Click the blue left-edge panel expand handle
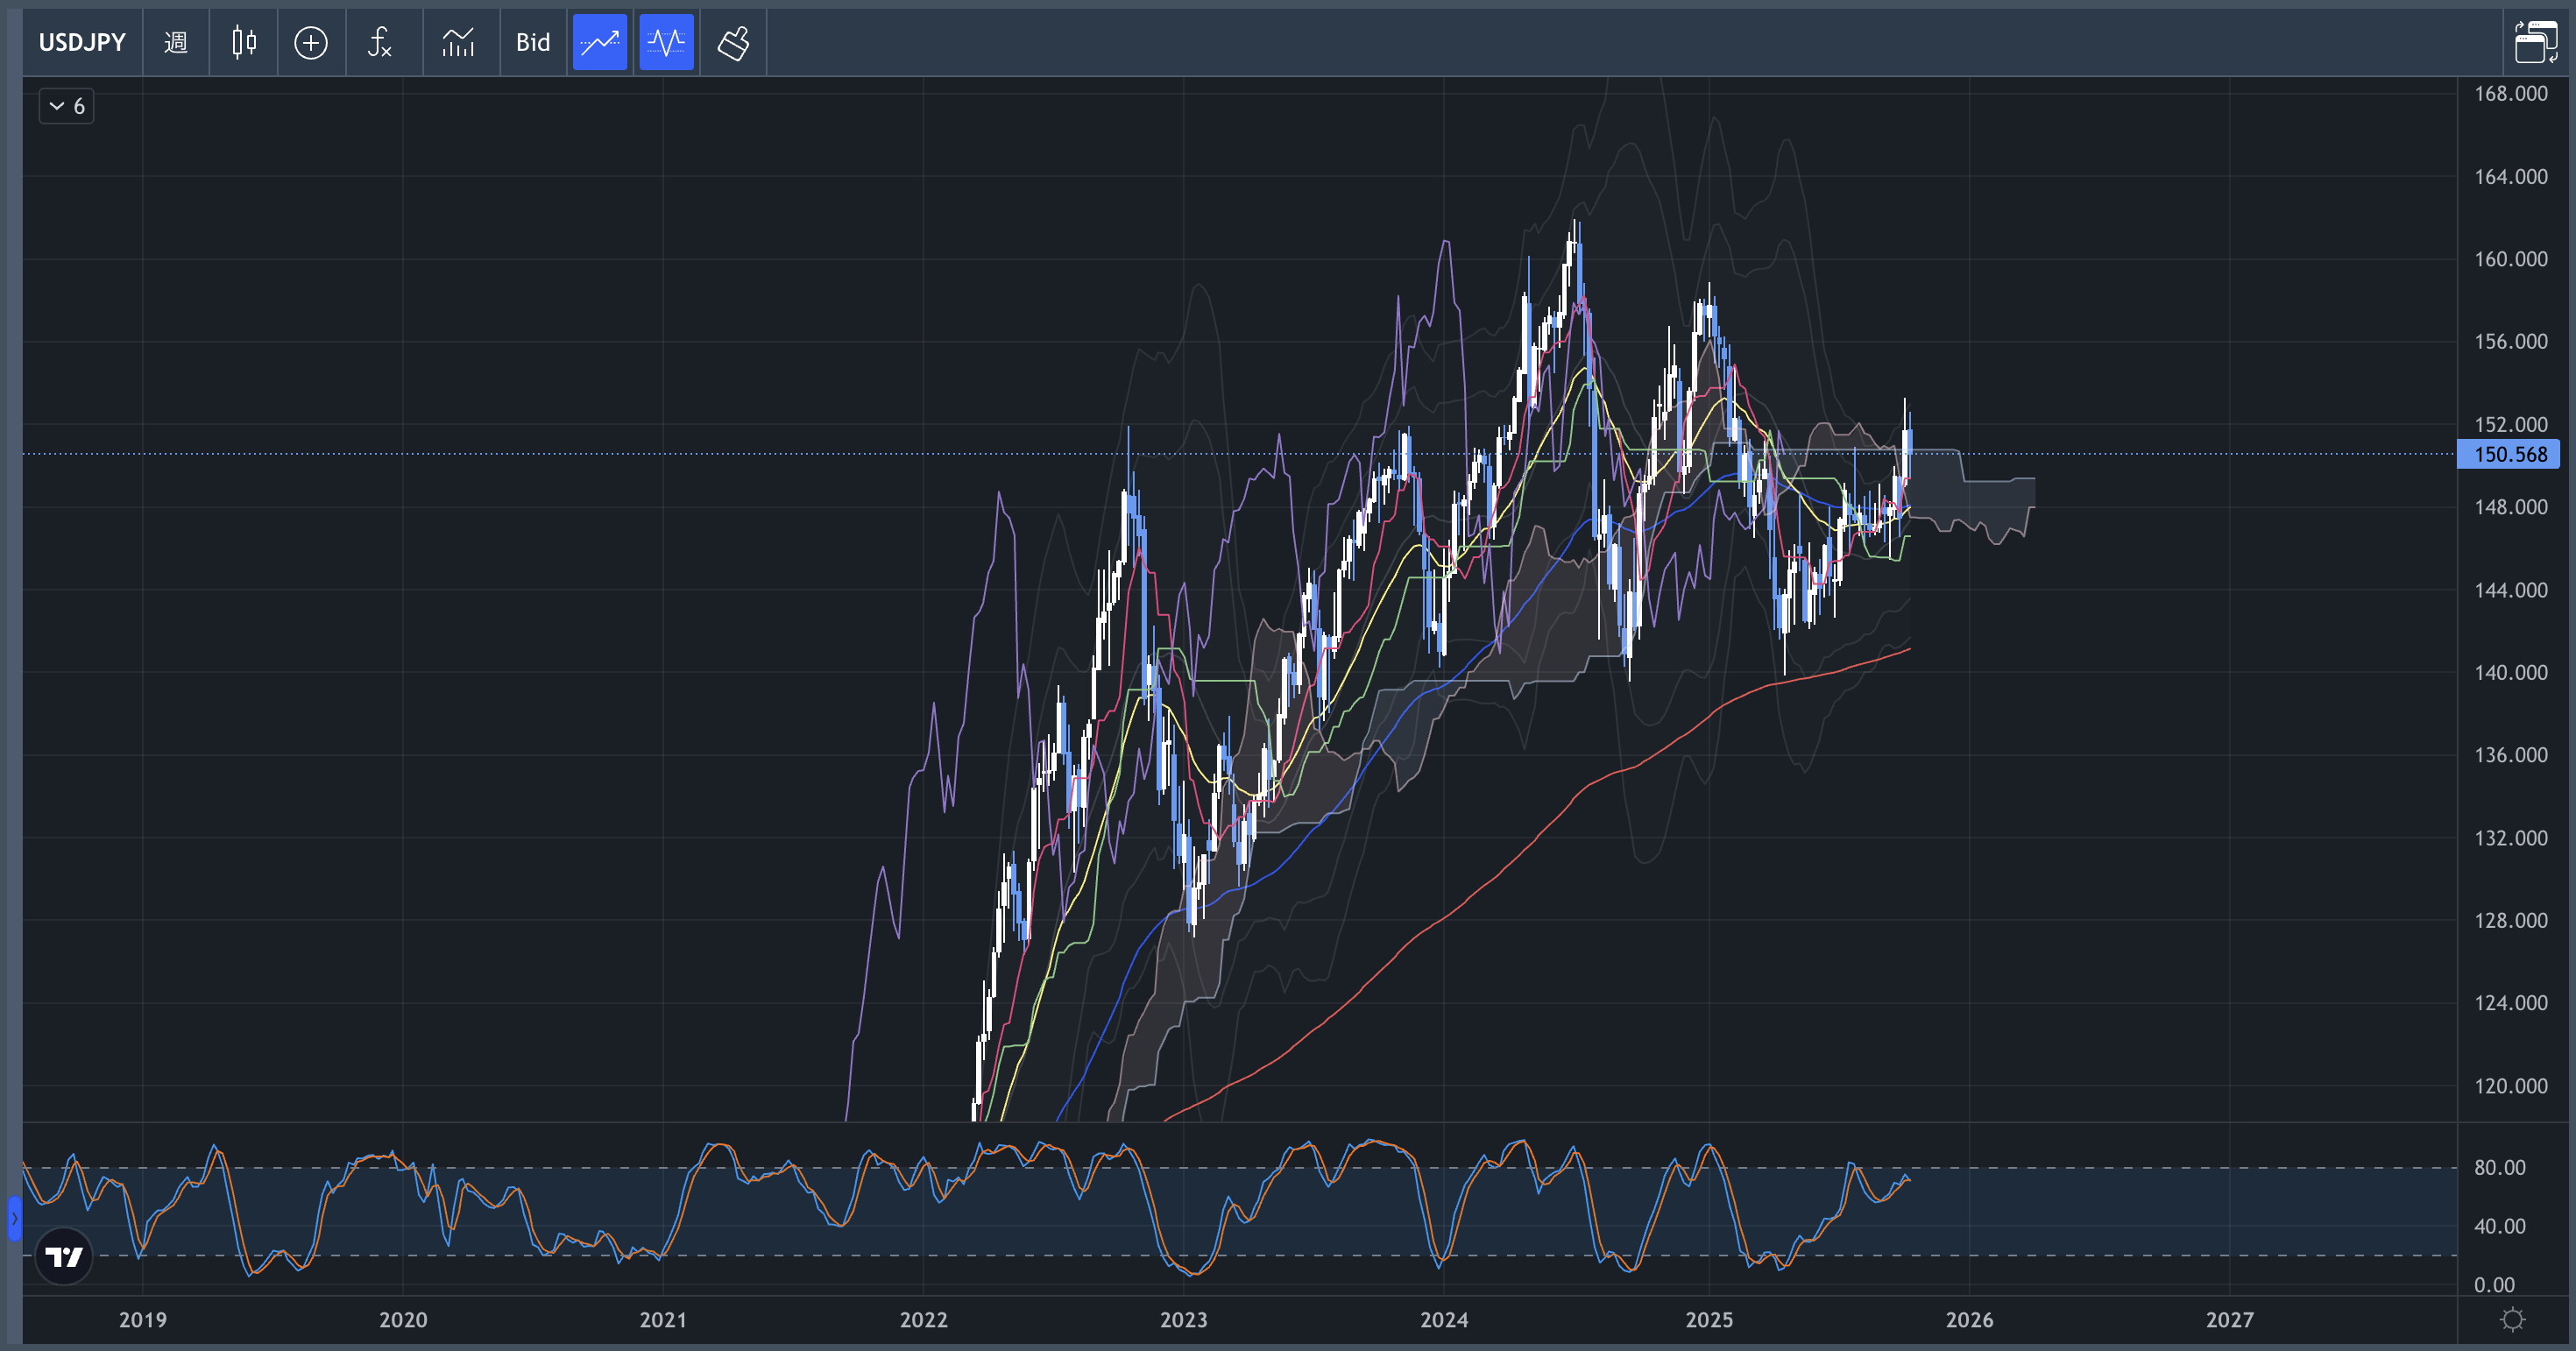Viewport: 2576px width, 1351px height. 14,1218
